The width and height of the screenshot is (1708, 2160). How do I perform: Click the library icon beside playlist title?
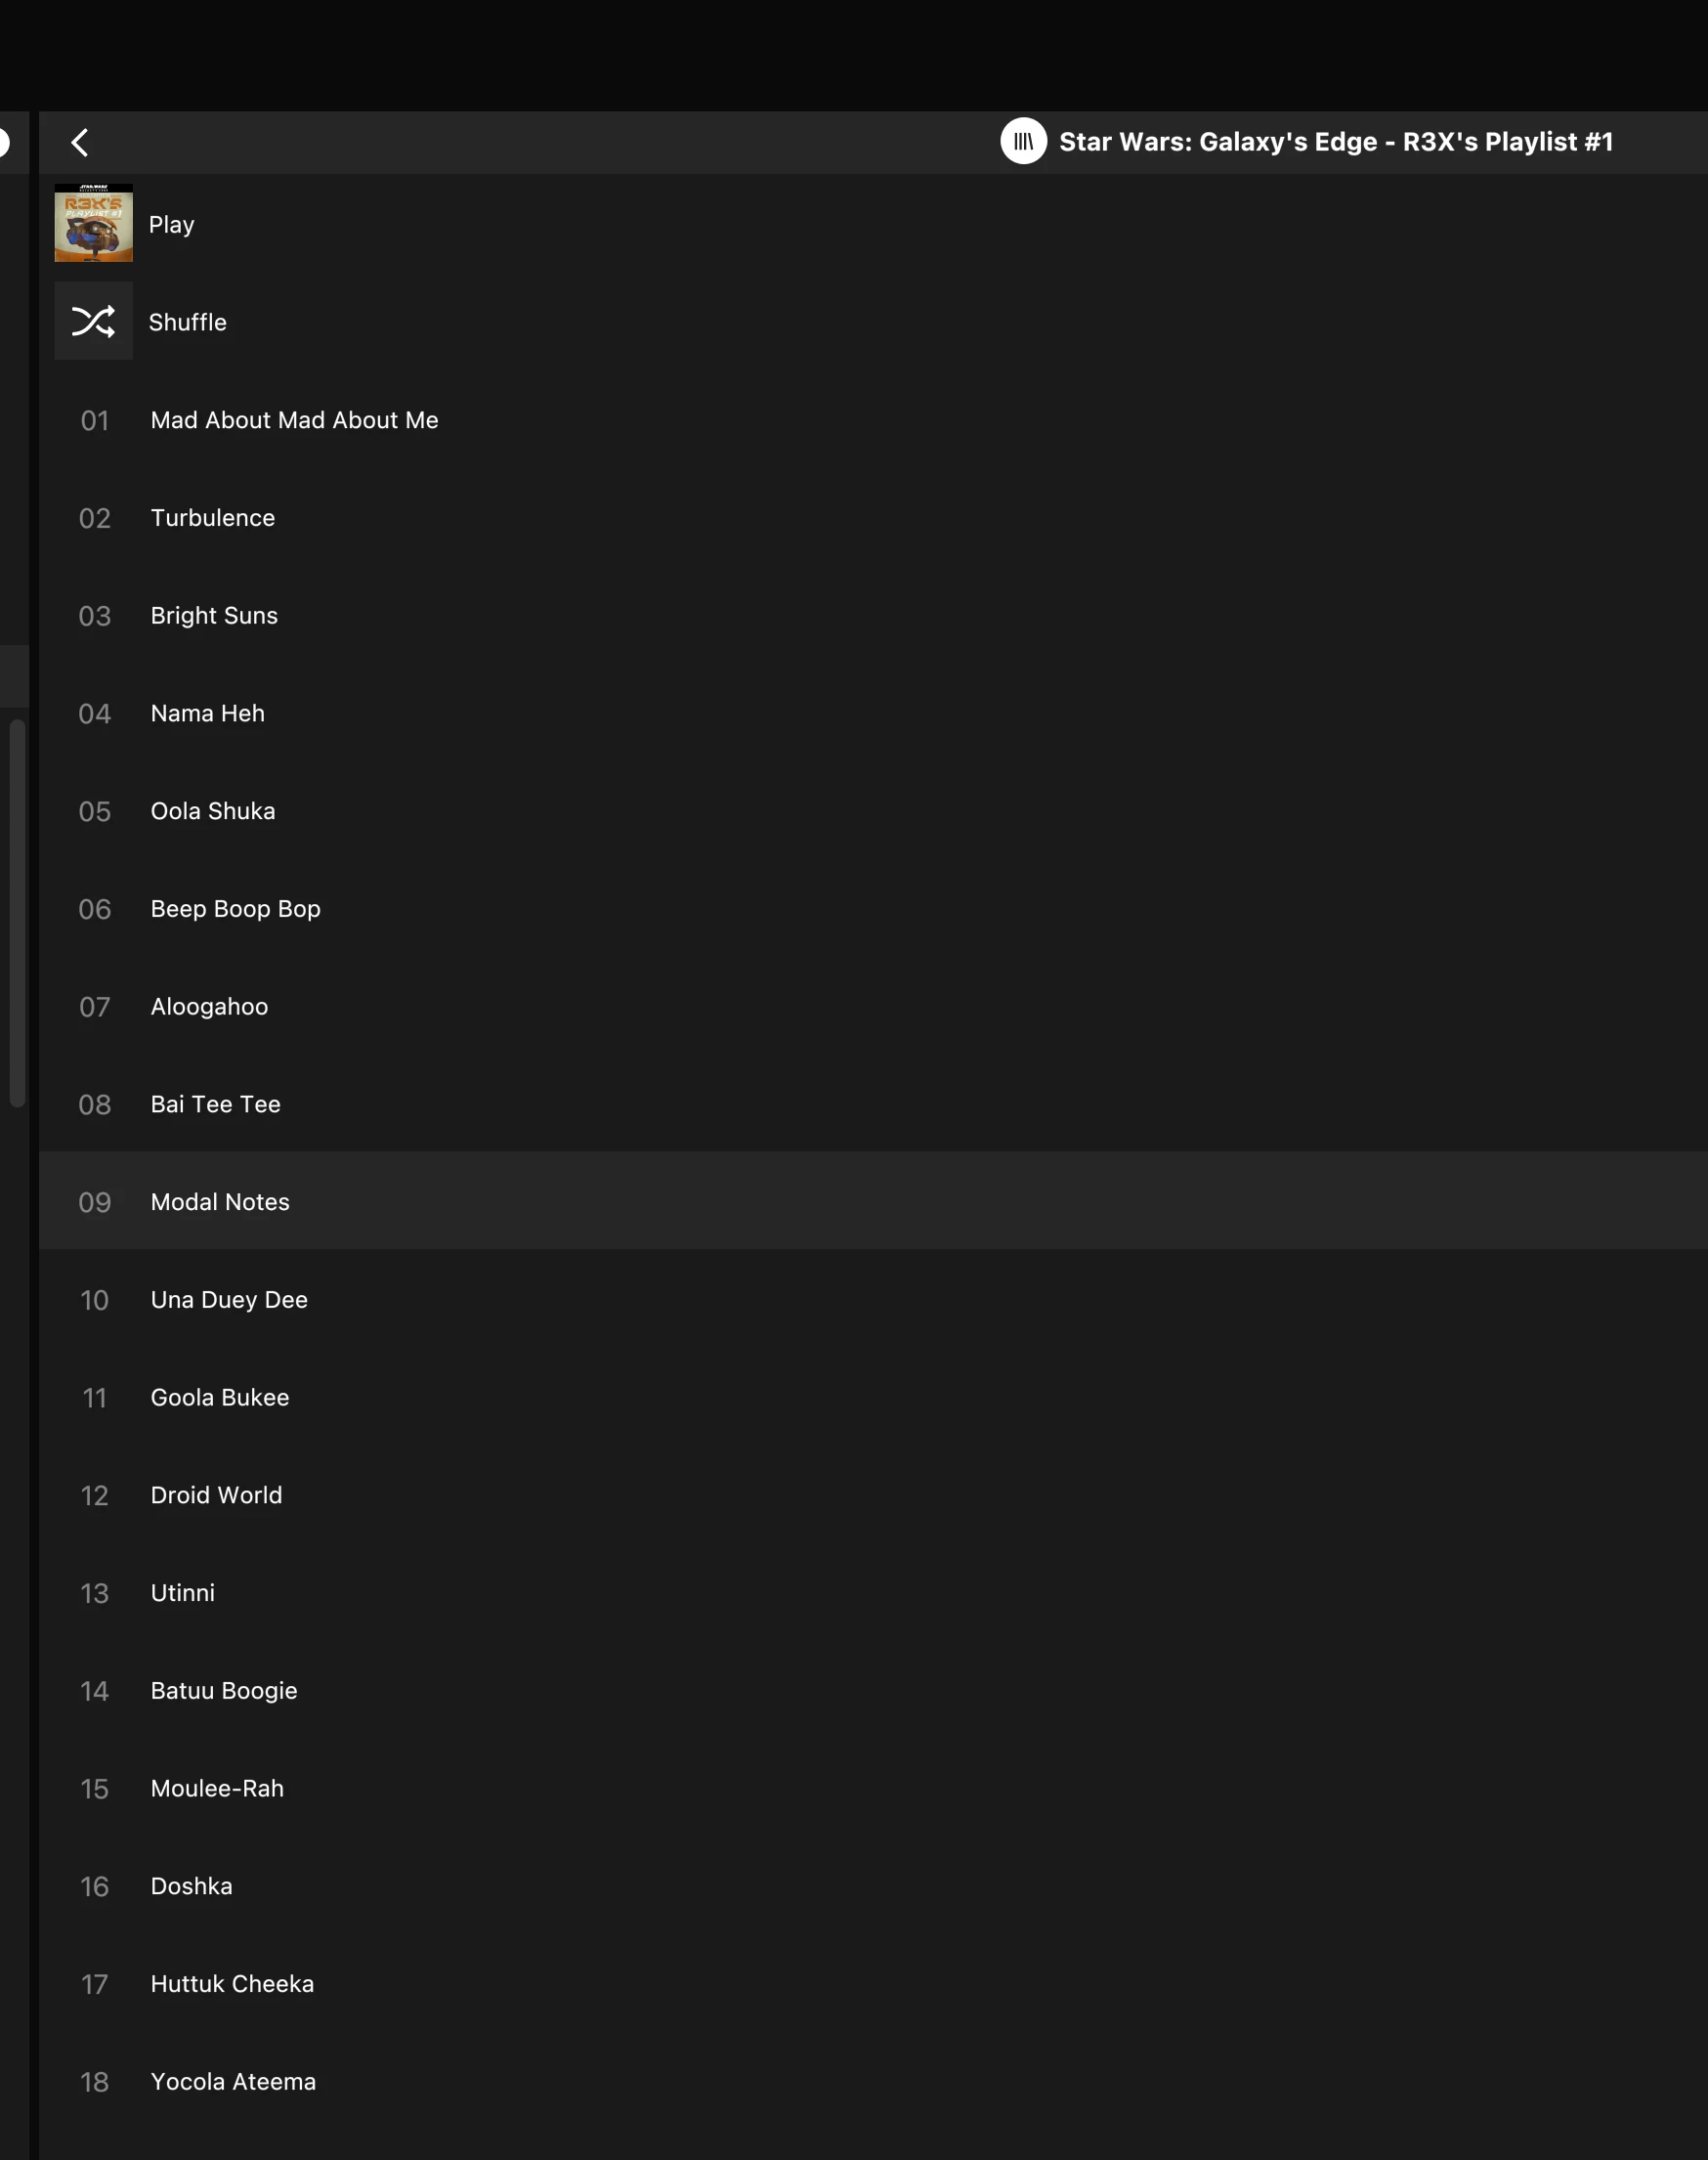pyautogui.click(x=1023, y=141)
